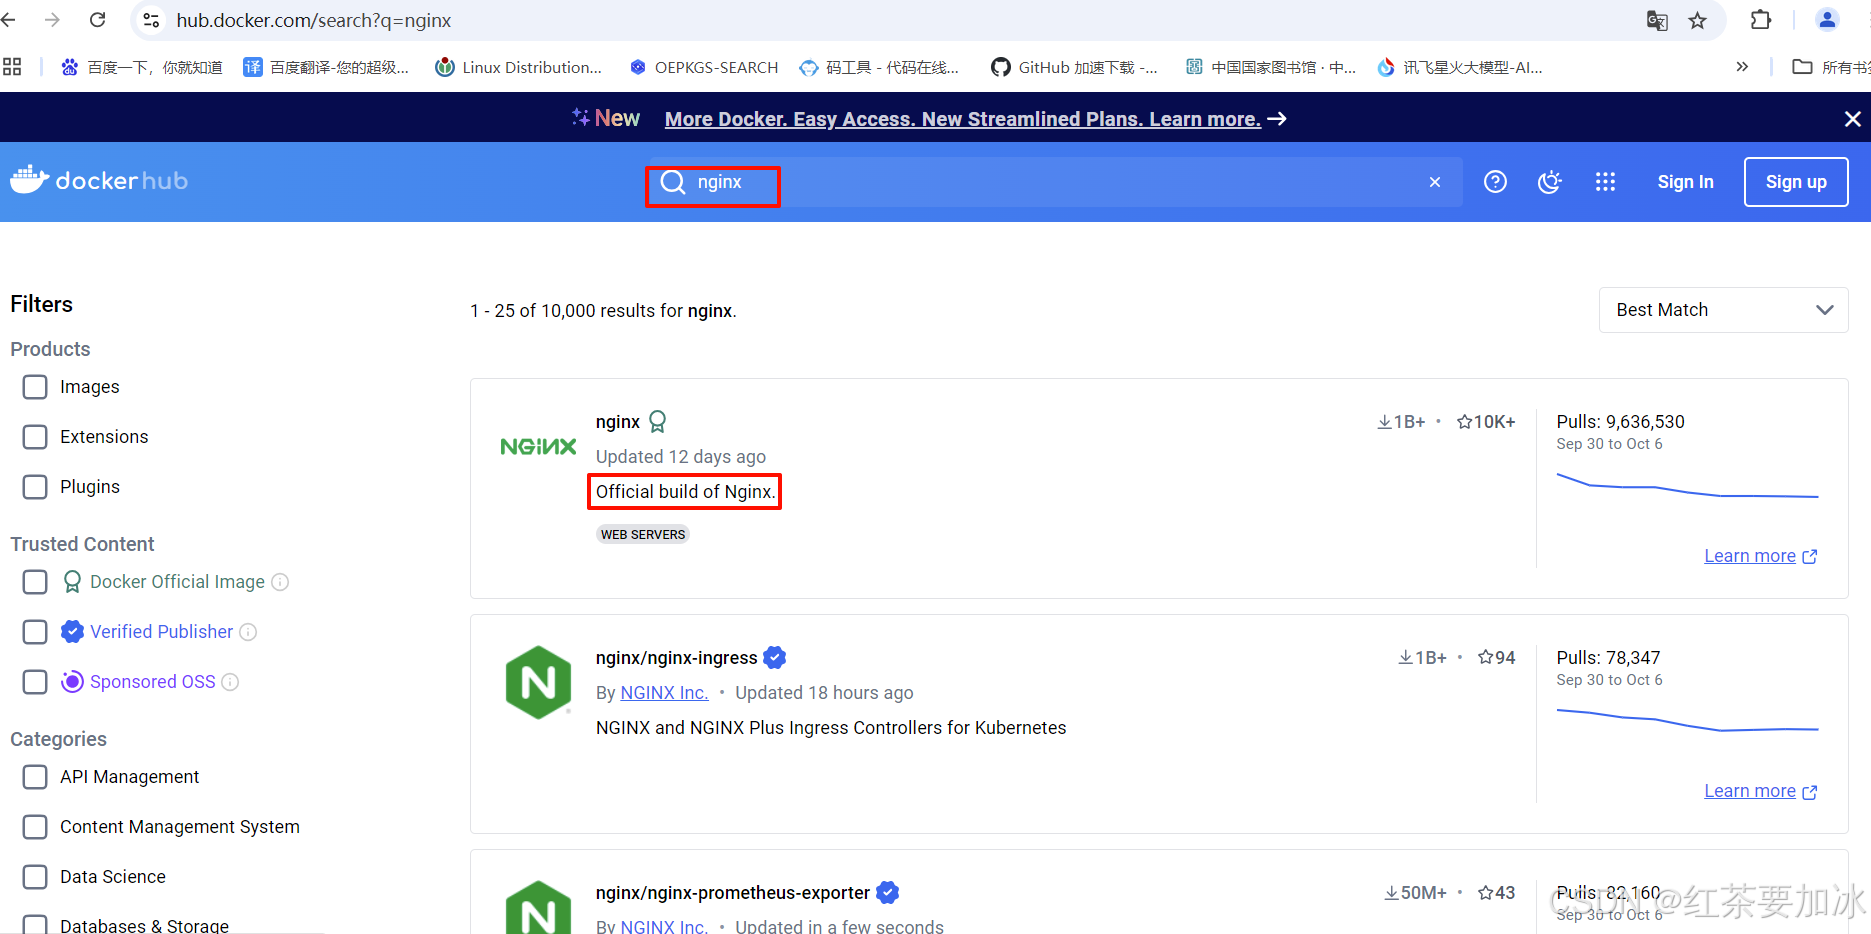Bookmark this page with the star icon
Screen dimensions: 1871x934
1698,20
